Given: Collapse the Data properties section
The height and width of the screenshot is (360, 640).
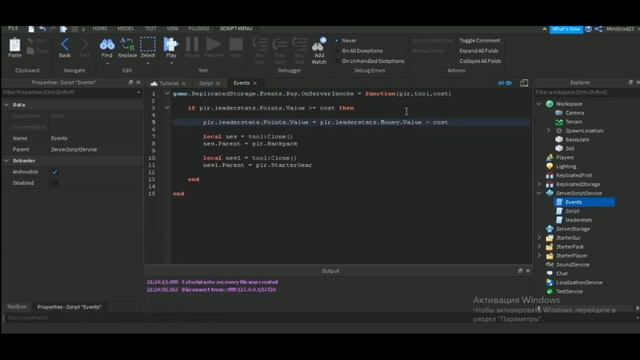Looking at the screenshot, I should pyautogui.click(x=7, y=105).
